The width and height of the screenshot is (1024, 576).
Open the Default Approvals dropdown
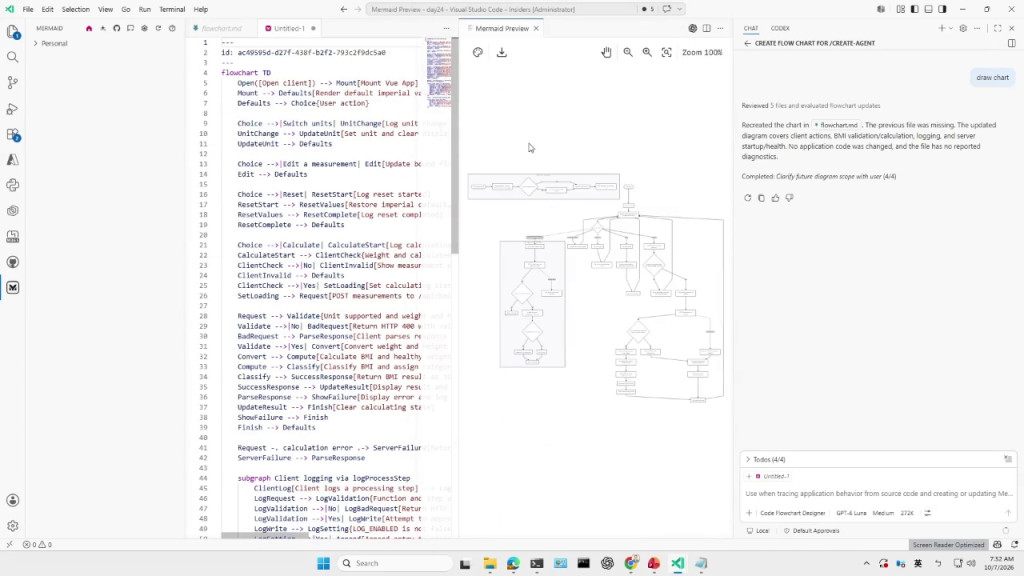click(811, 531)
